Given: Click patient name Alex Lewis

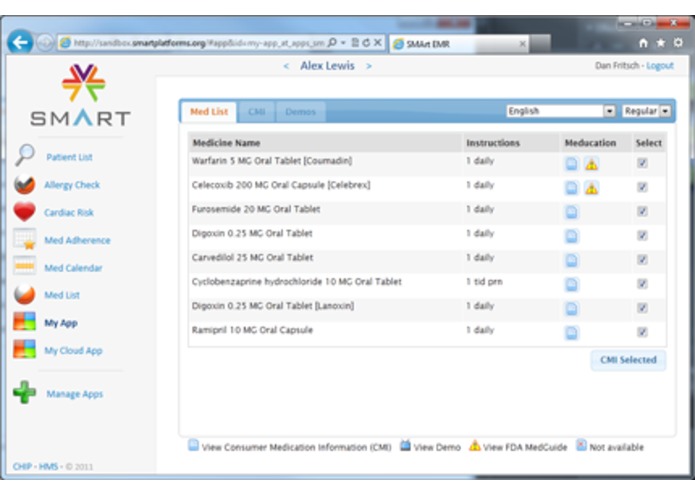Looking at the screenshot, I should pyautogui.click(x=327, y=66).
